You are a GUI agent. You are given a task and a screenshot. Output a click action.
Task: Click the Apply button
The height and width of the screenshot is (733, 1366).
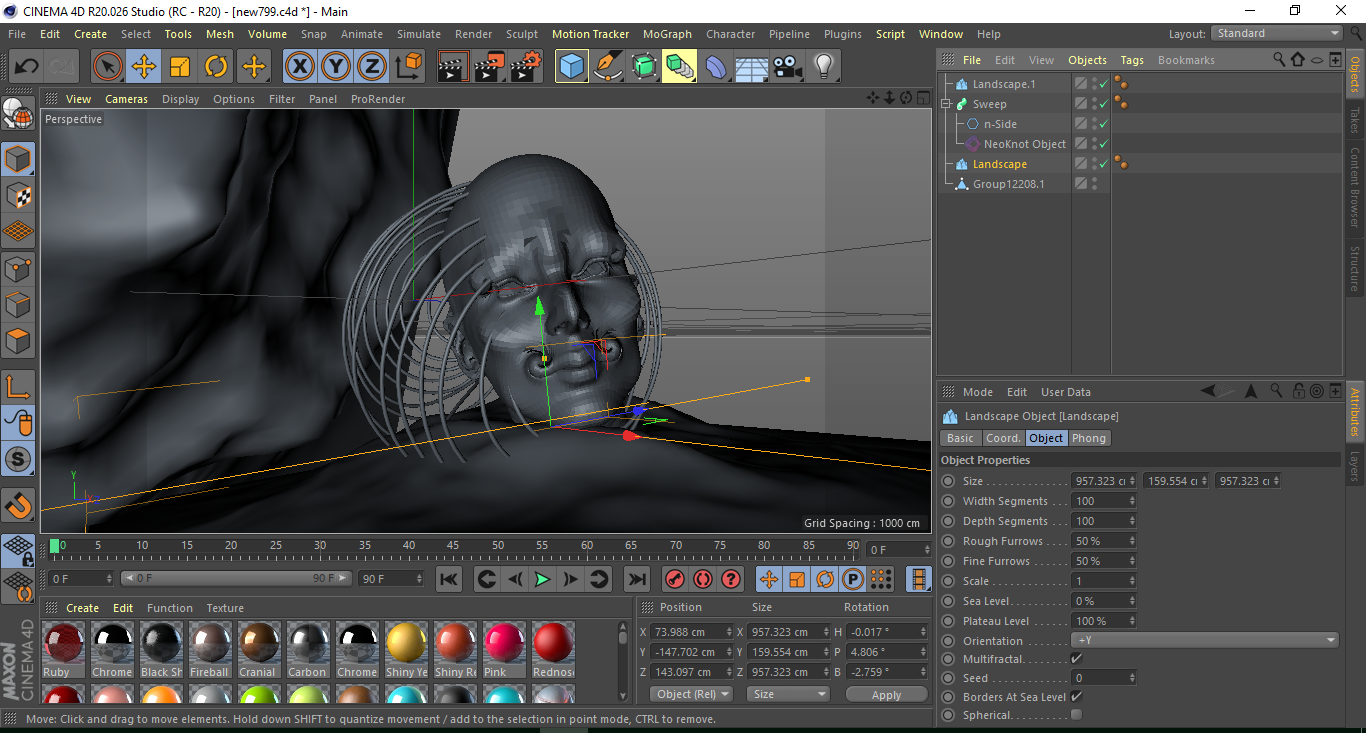886,694
